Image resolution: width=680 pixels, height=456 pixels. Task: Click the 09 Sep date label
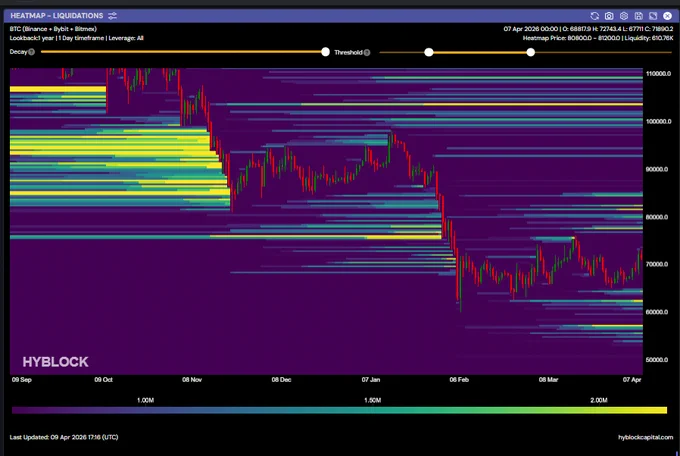click(x=22, y=380)
